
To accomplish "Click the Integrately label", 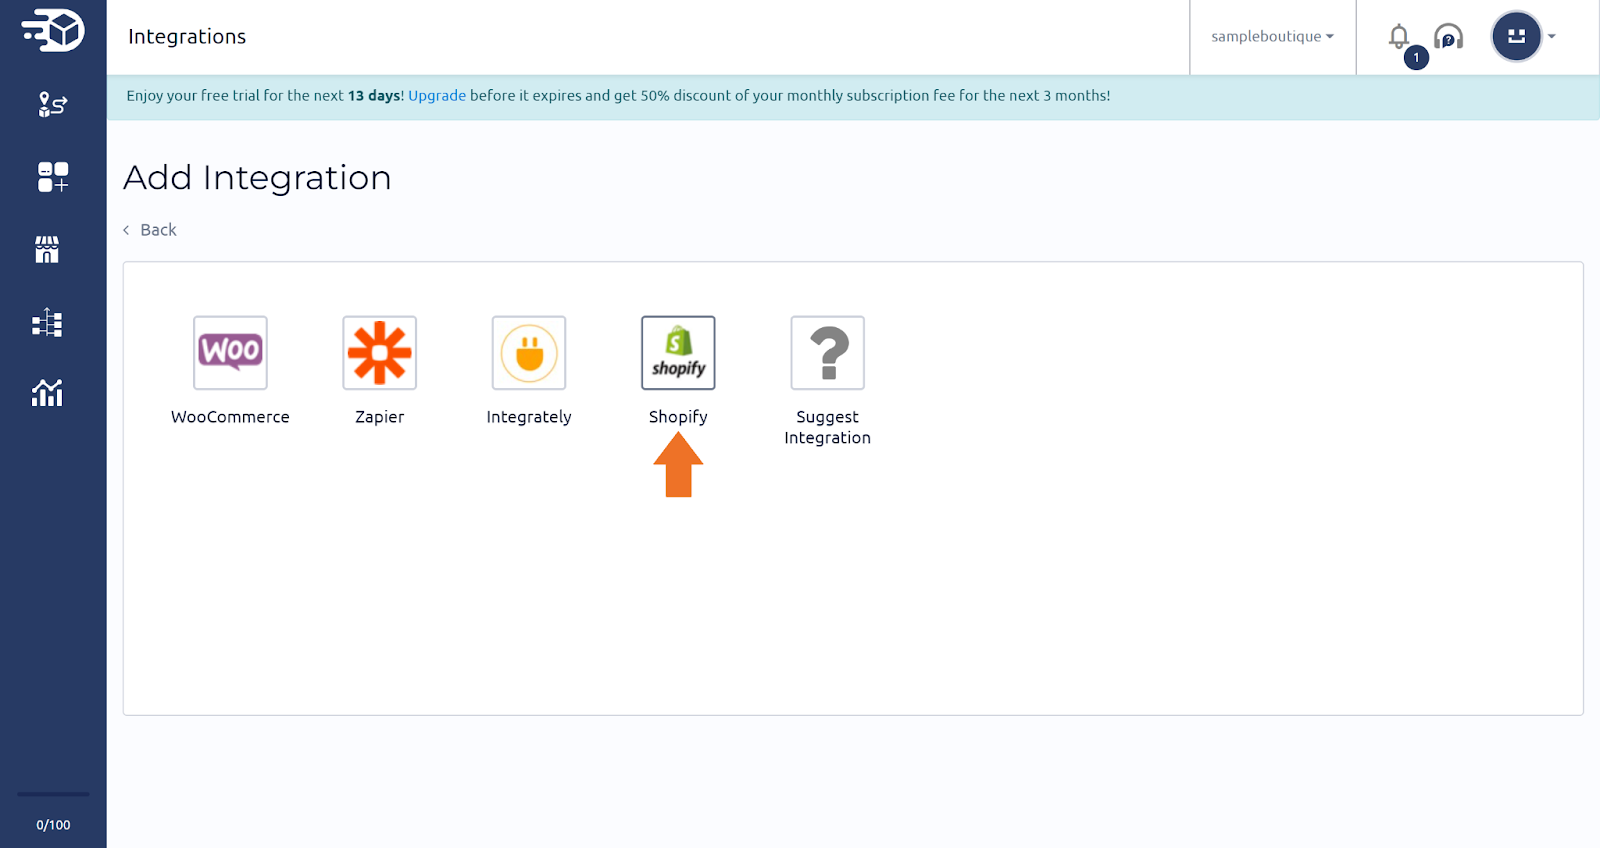I will 529,417.
